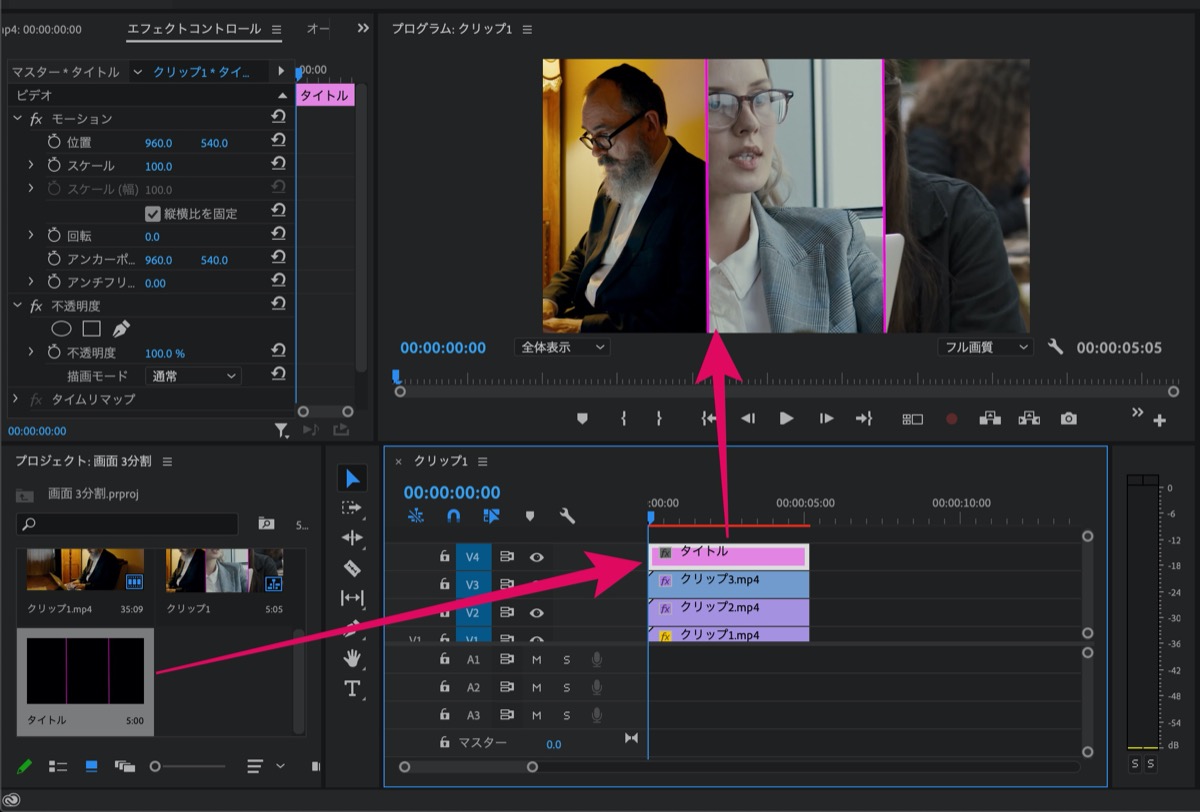
Task: Step back one frame in Program monitor
Action: click(x=747, y=419)
